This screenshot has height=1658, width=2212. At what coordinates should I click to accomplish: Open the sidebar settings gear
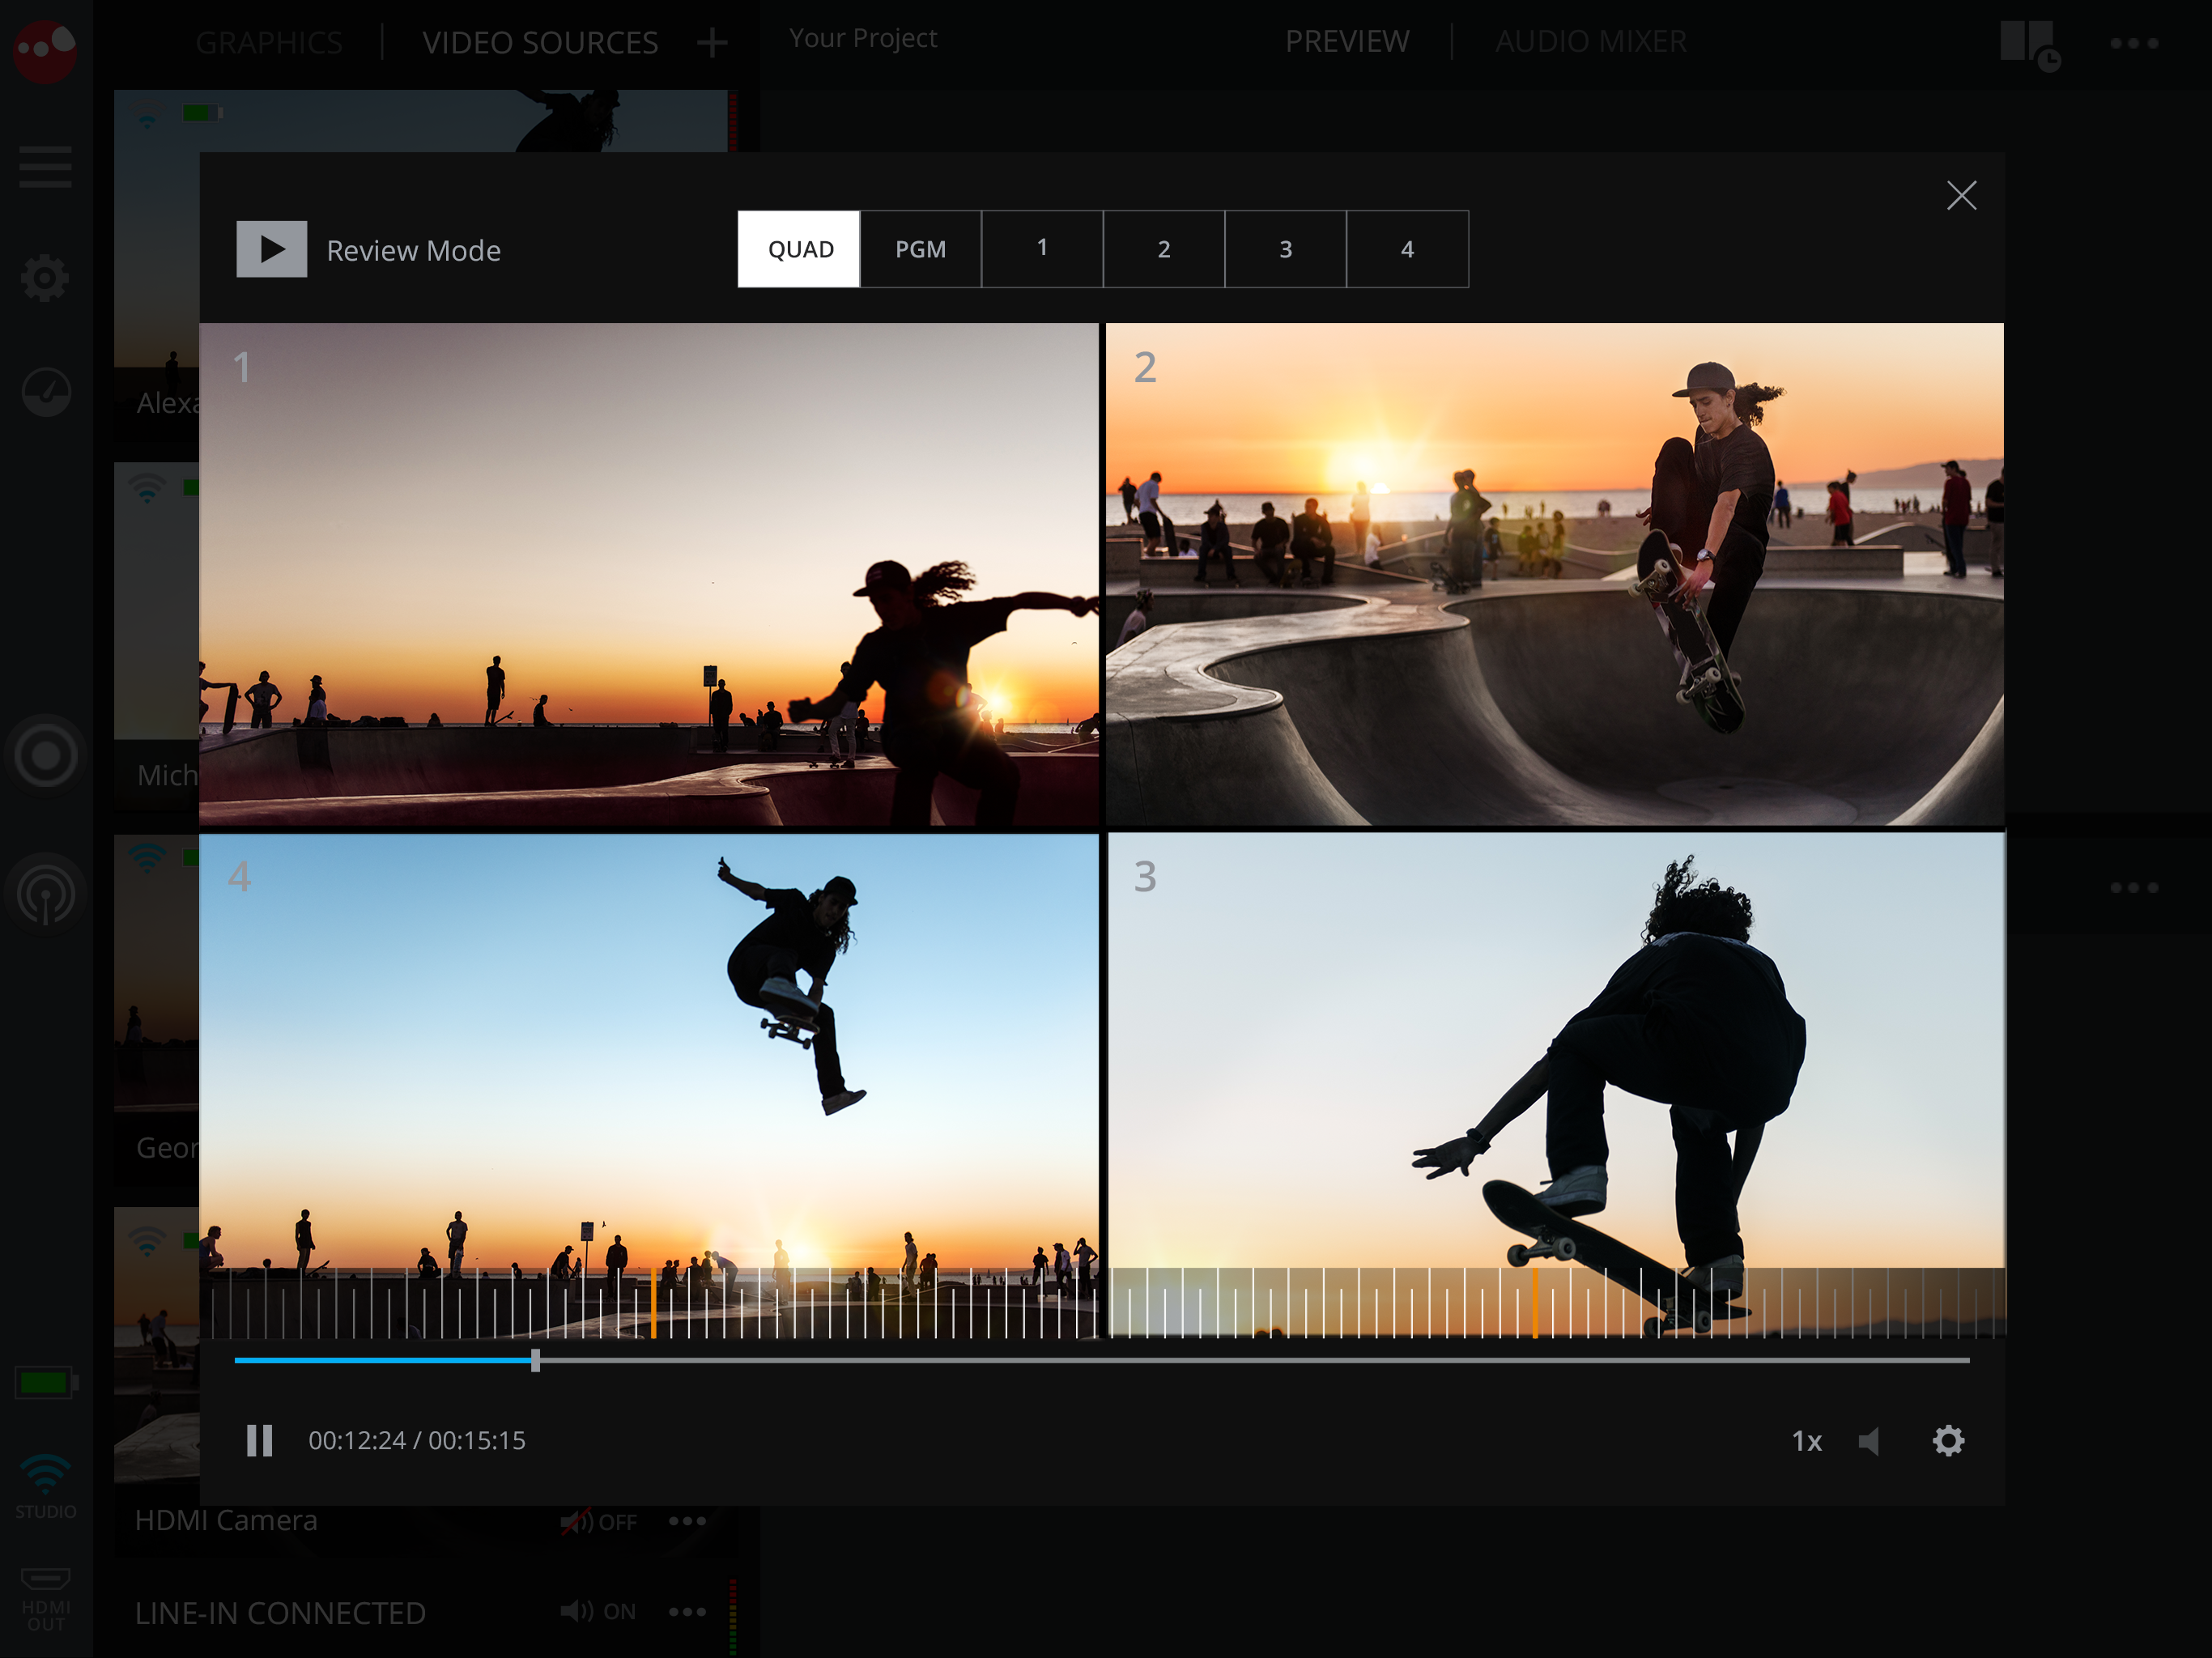point(45,277)
